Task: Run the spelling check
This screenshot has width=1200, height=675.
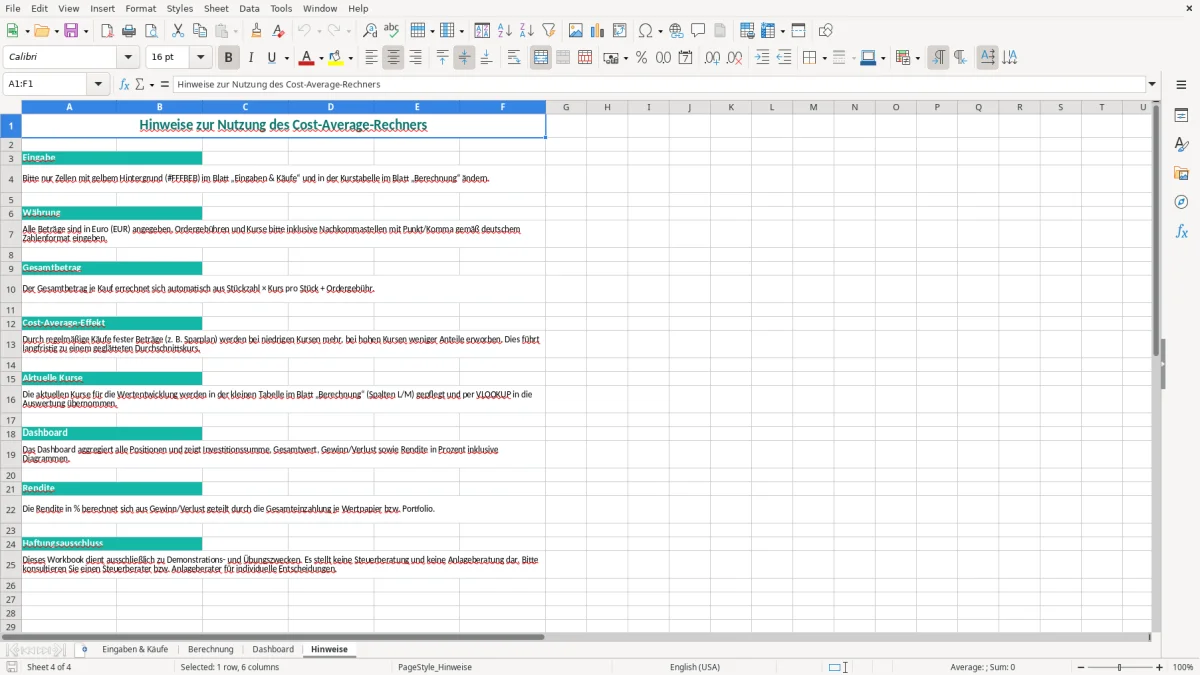Action: [x=392, y=31]
